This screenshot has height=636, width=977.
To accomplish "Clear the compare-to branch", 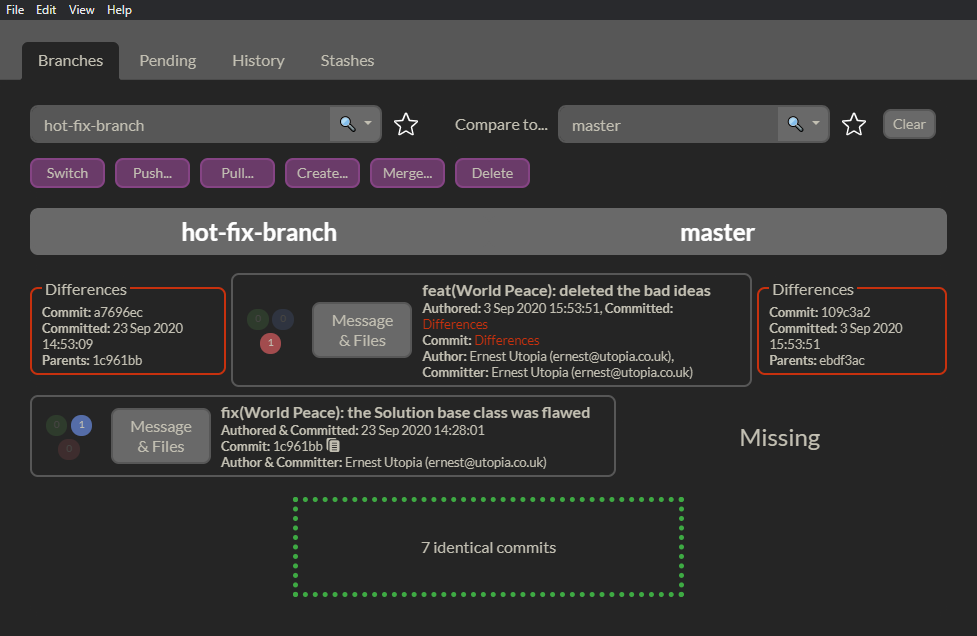I will [x=909, y=124].
